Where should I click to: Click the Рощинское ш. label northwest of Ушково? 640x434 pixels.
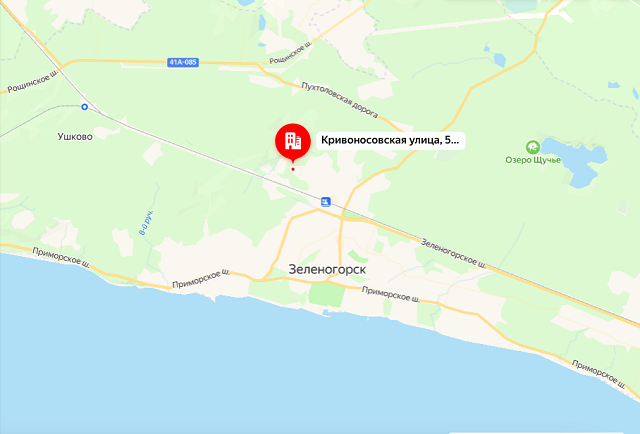33,81
